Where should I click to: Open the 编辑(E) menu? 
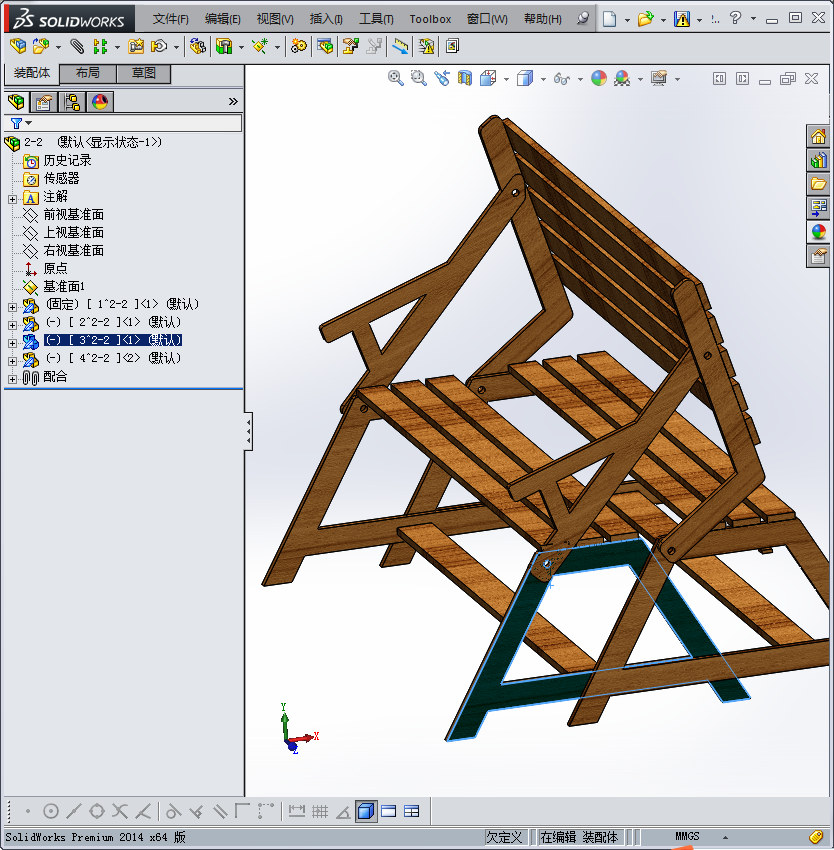pyautogui.click(x=222, y=19)
